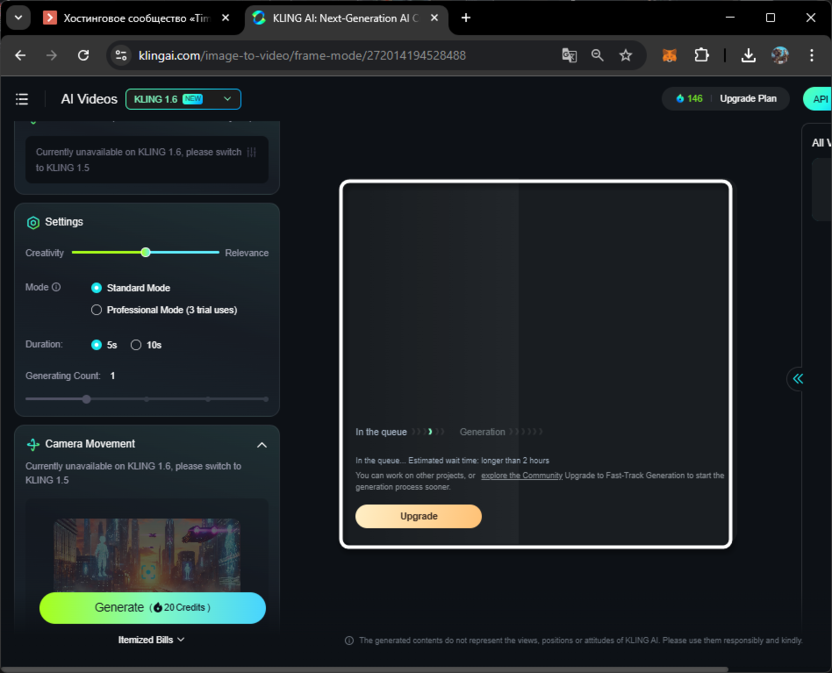This screenshot has width=832, height=673.
Task: Select Standard Mode radio option
Action: pyautogui.click(x=96, y=288)
